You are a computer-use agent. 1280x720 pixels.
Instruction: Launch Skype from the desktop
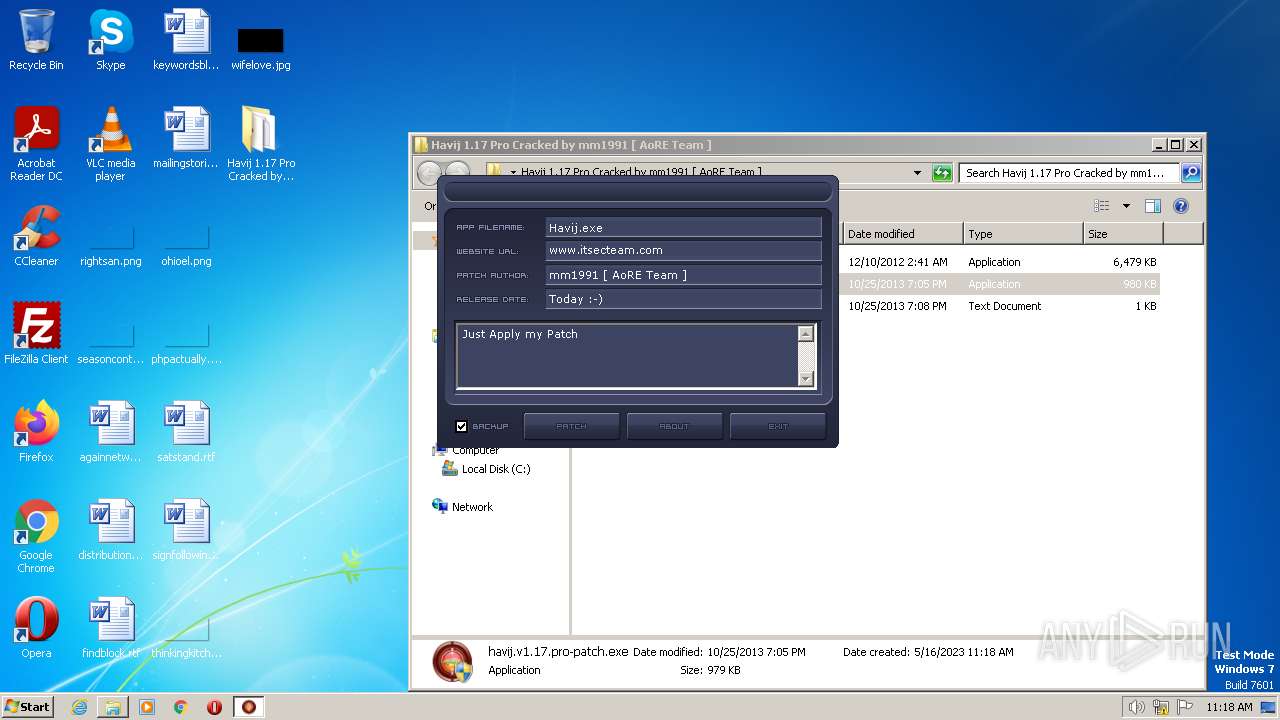(x=110, y=40)
